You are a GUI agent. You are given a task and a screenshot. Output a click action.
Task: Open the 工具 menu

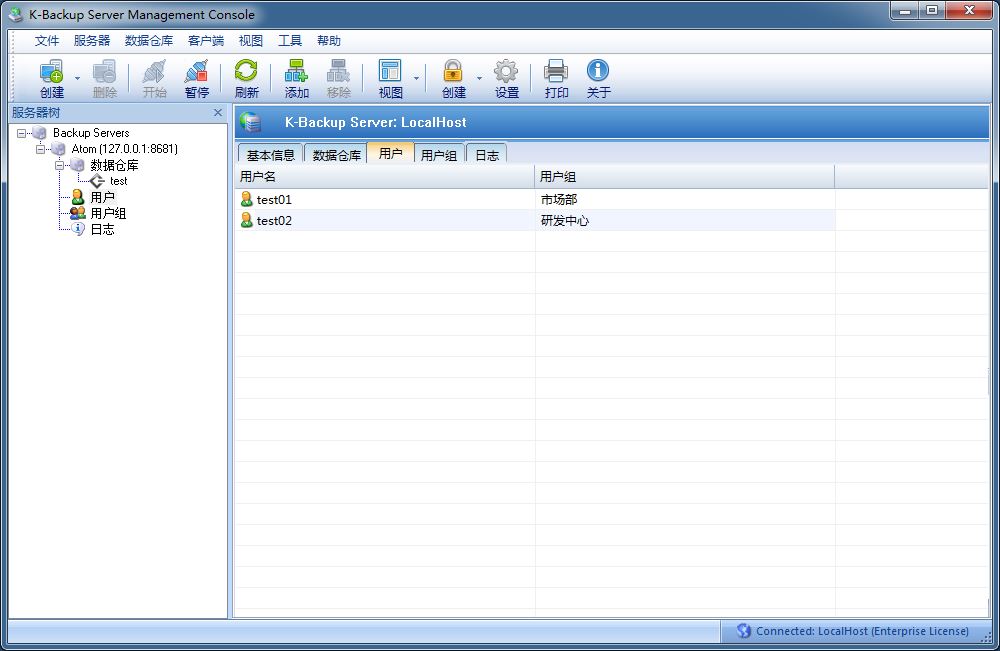(x=290, y=41)
